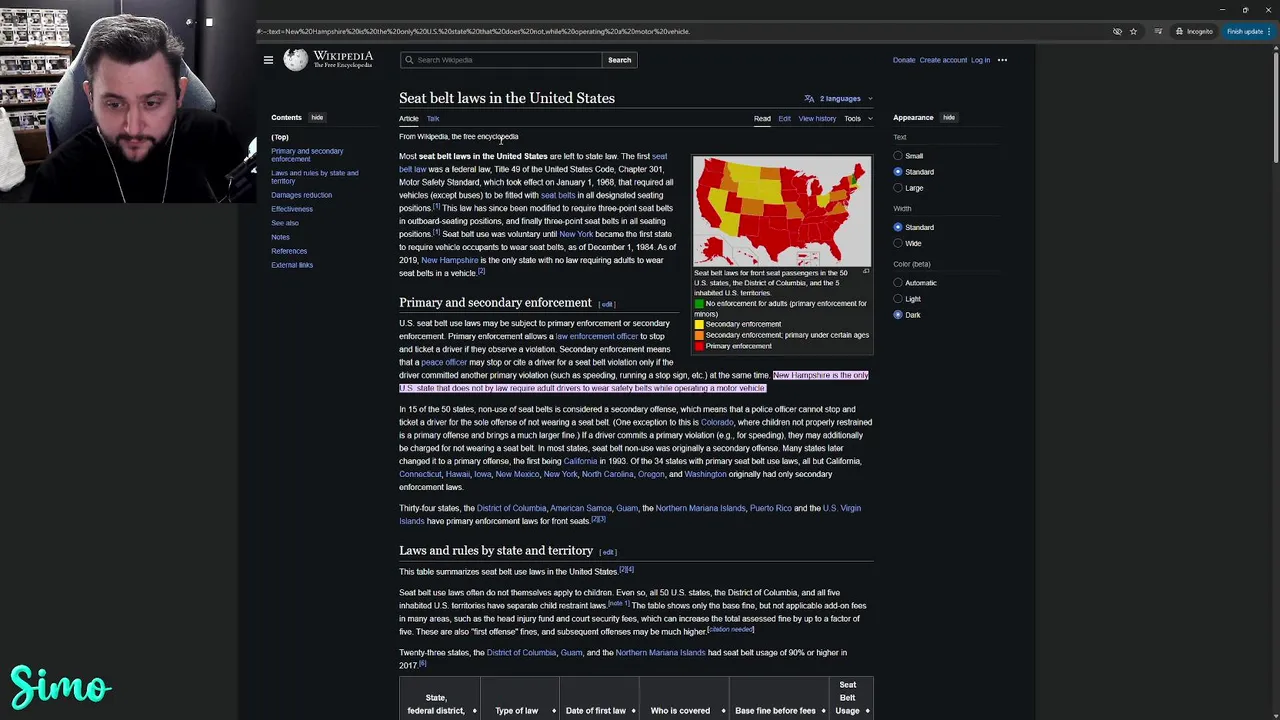Open the New Hampshire link in intro
This screenshot has height=720, width=1280.
click(x=449, y=260)
